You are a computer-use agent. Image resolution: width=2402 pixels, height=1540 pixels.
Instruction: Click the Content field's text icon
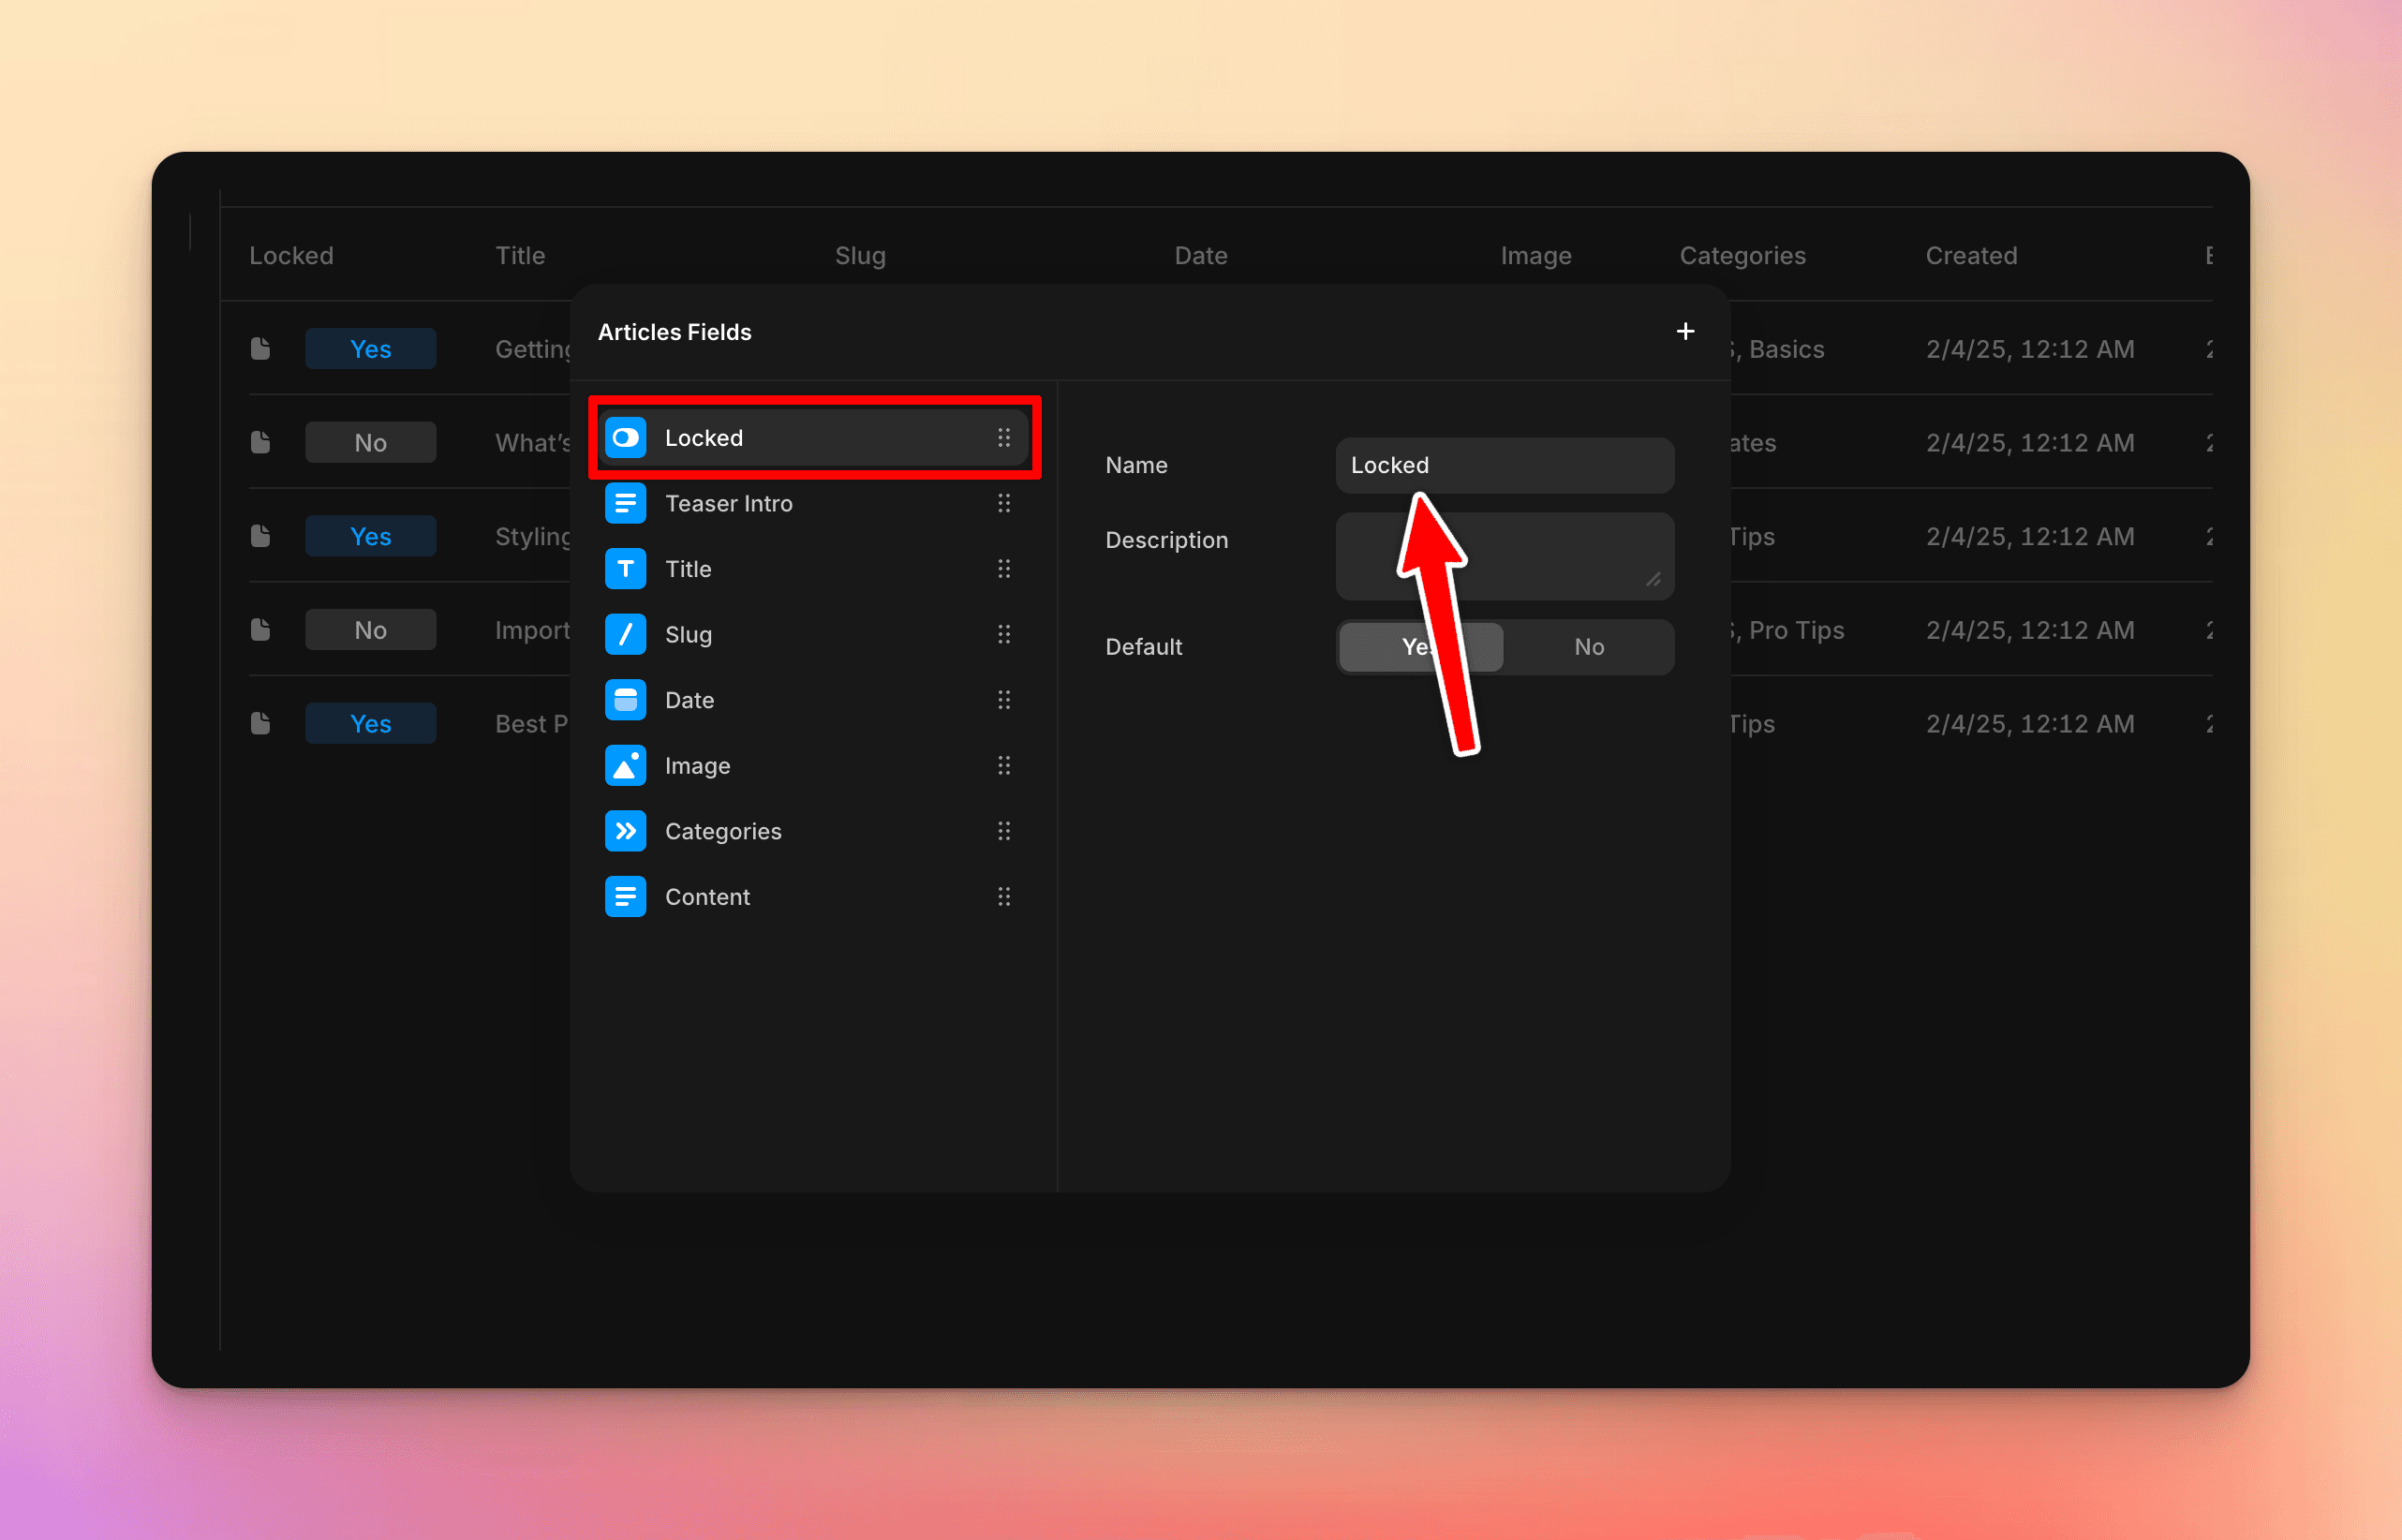pyautogui.click(x=625, y=896)
